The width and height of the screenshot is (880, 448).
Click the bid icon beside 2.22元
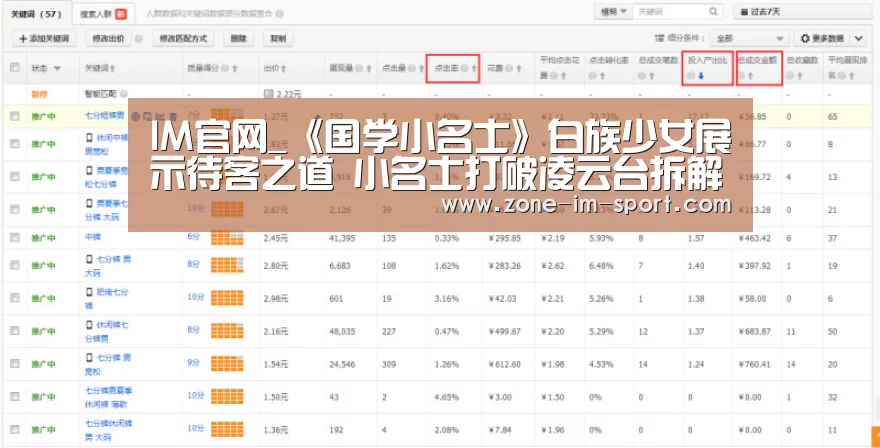[268, 94]
